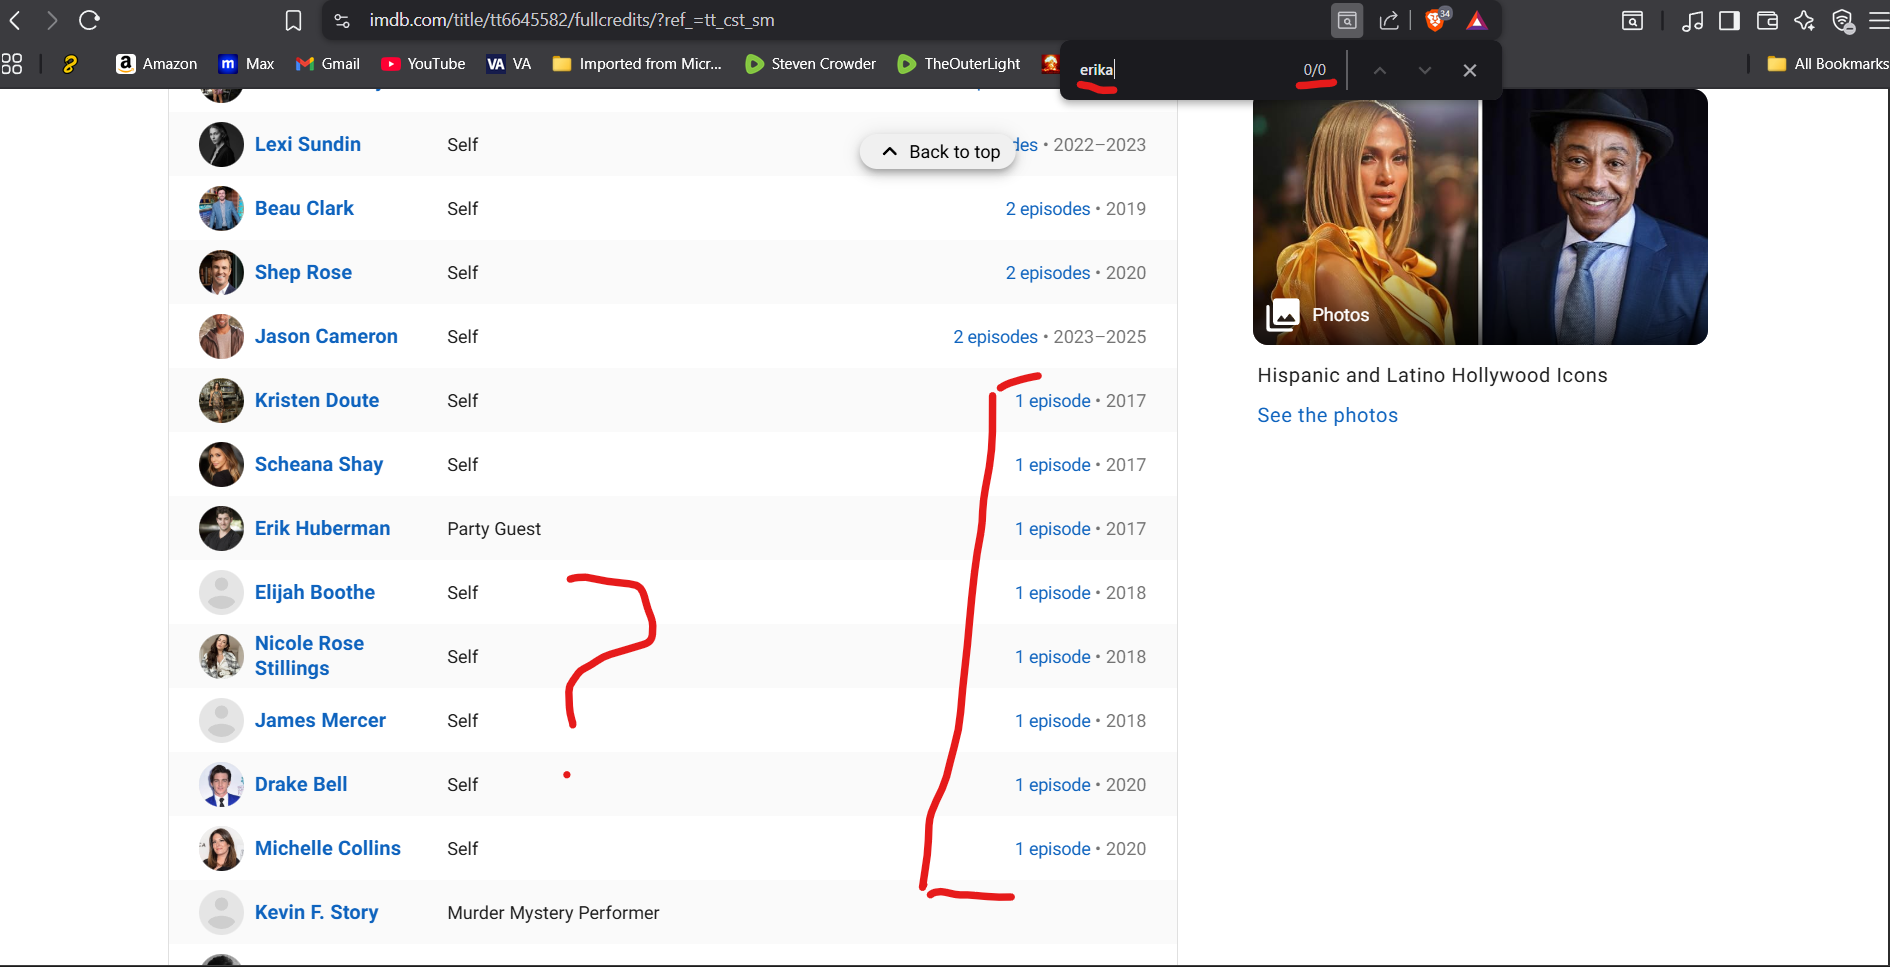
Task: Open the Steven Crowder bookmark
Action: 811,64
